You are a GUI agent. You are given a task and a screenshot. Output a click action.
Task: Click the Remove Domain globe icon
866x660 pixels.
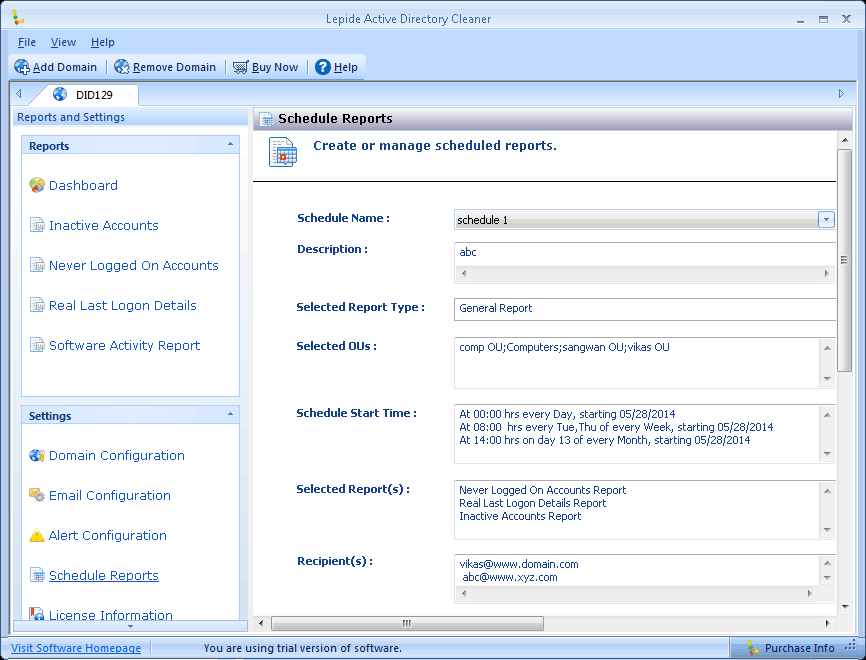click(122, 67)
